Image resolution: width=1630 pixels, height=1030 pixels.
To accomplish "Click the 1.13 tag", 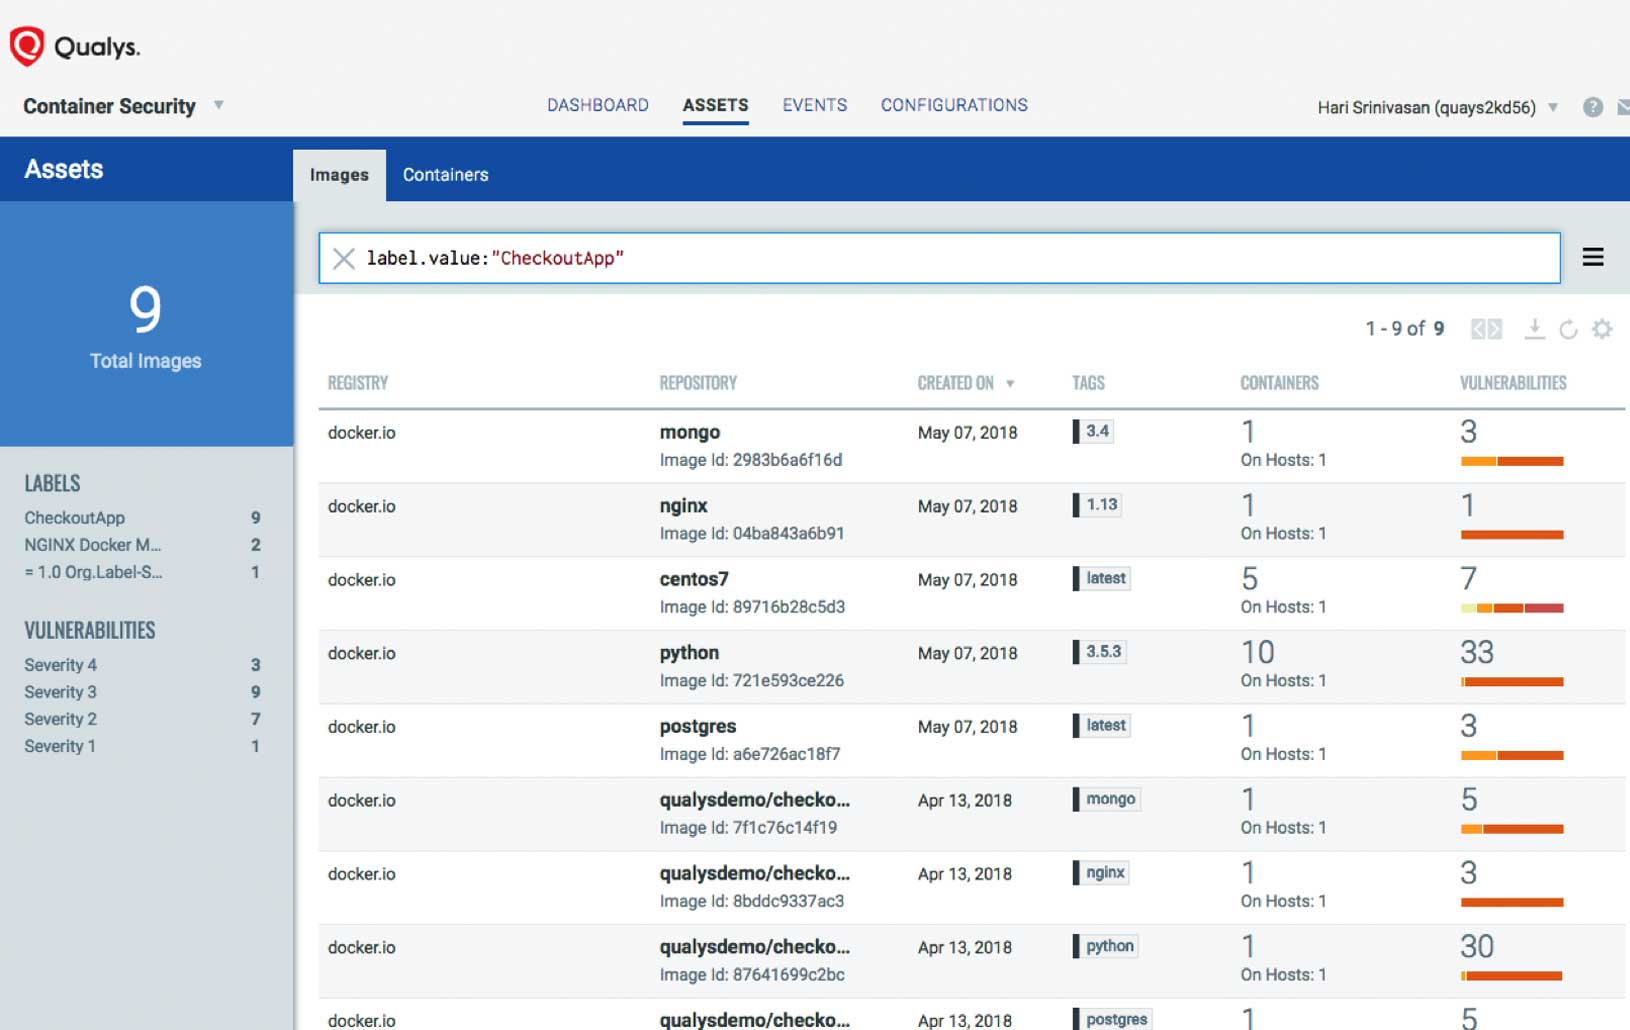I will click(1097, 505).
